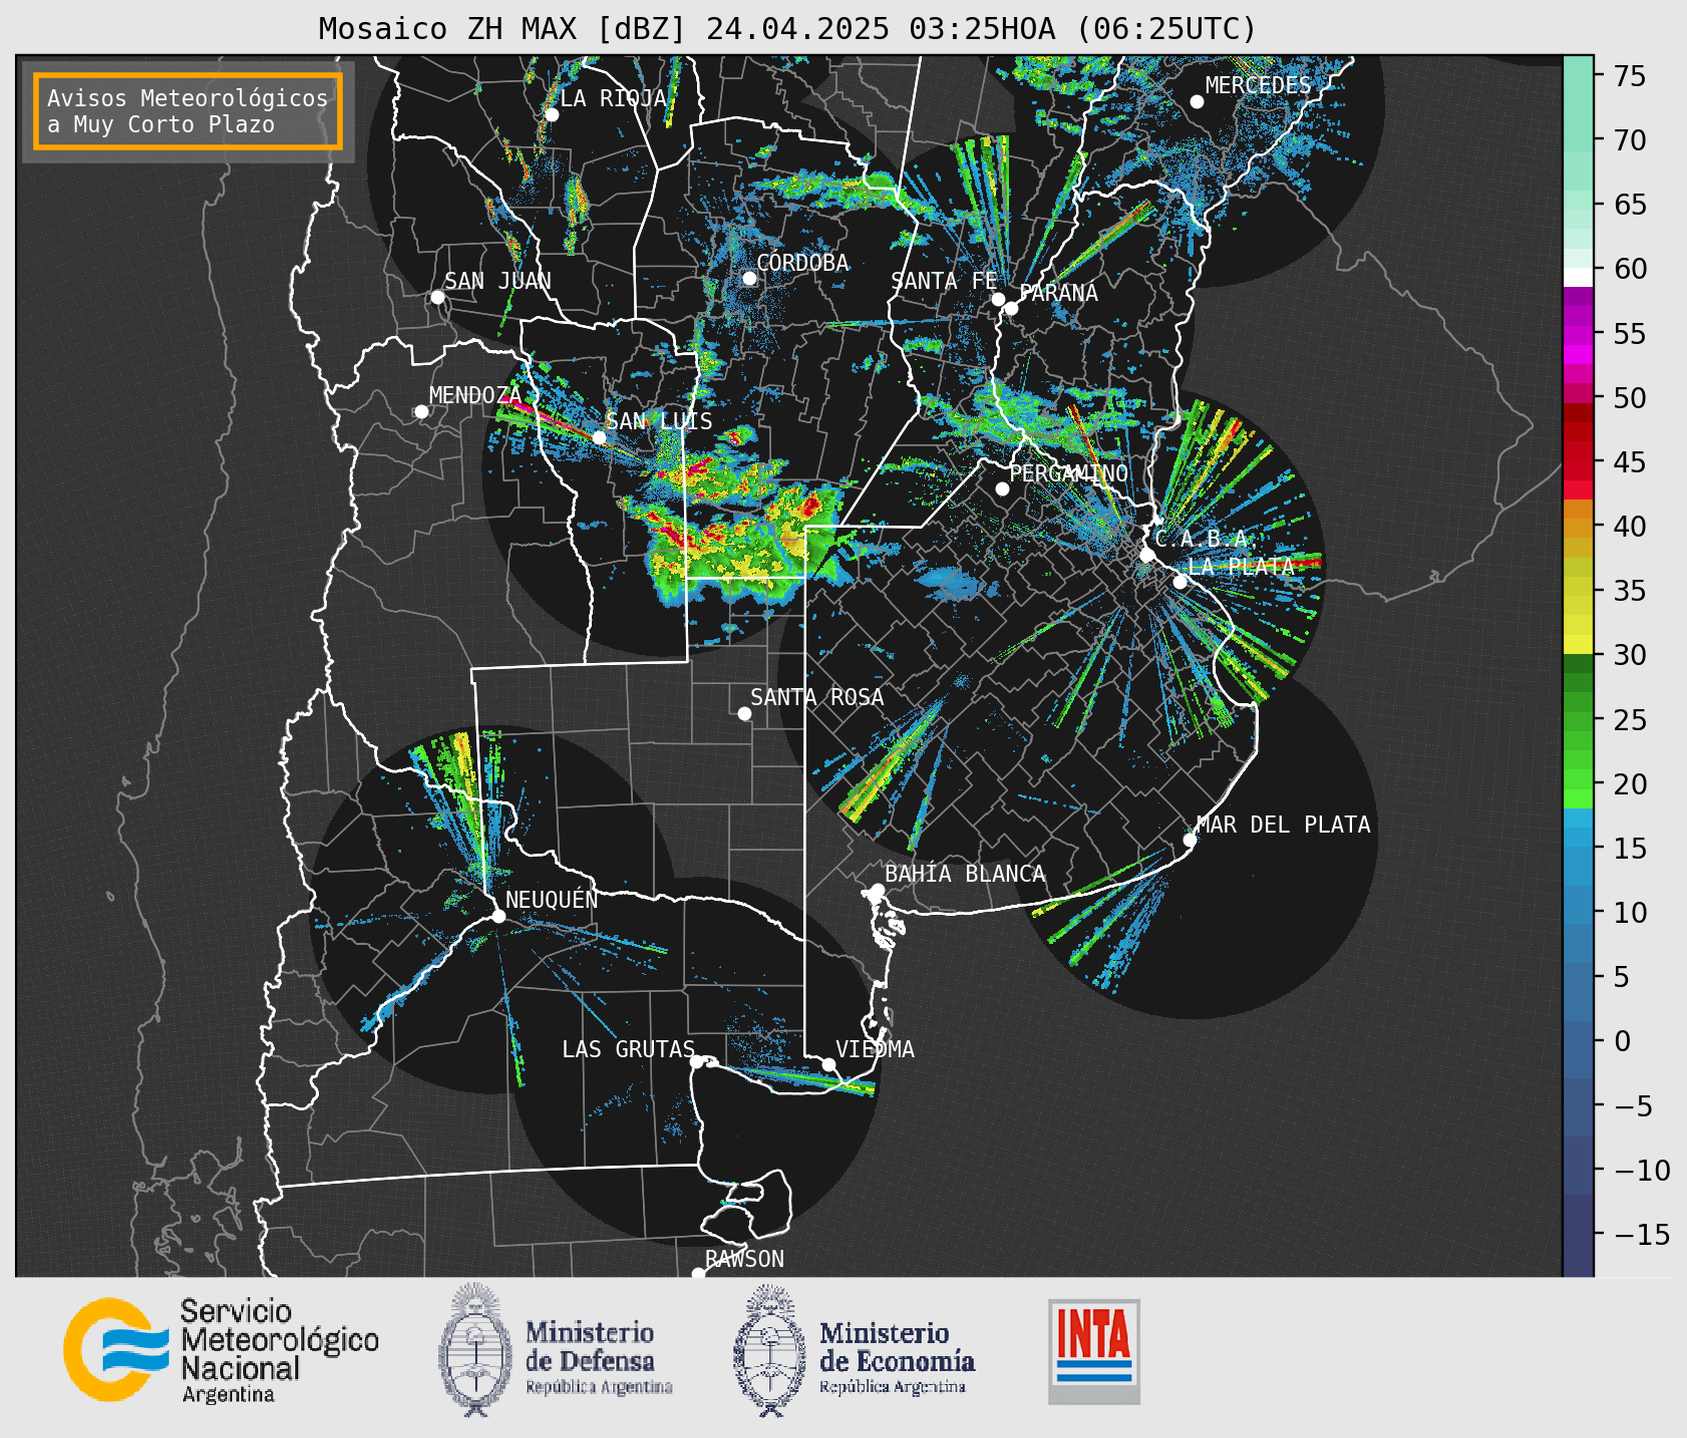Click the PERGAMINO city marker dot

(x=1002, y=489)
